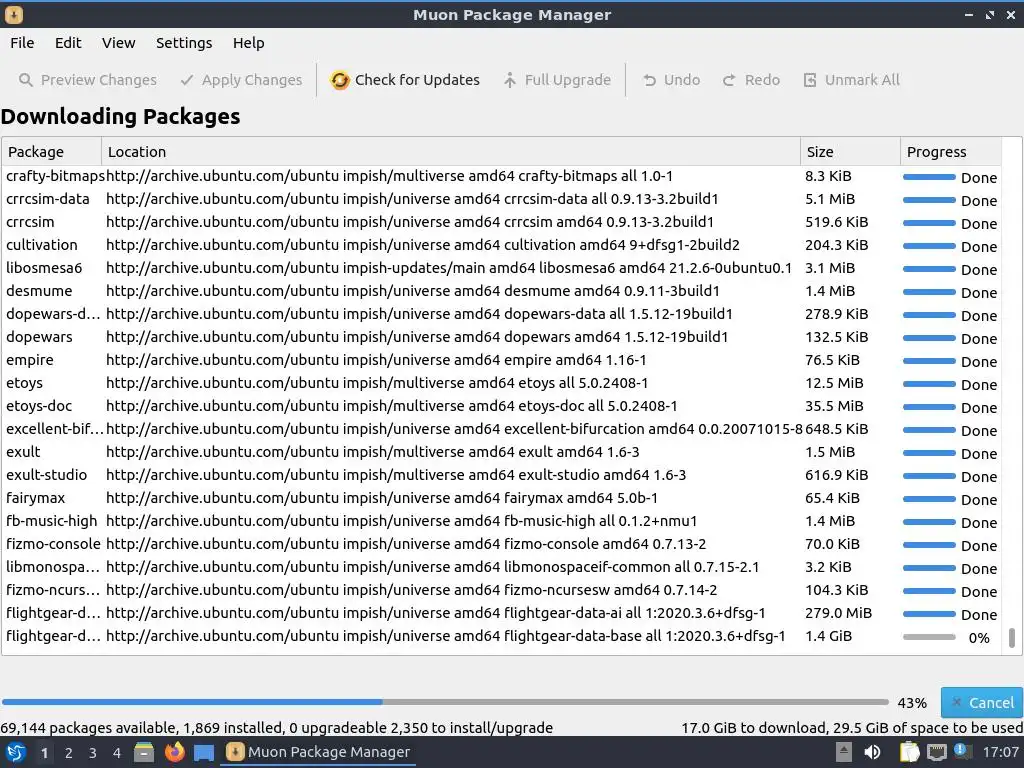This screenshot has height=768, width=1024.
Task: Click the Preview Changes magnifier icon
Action: click(25, 80)
